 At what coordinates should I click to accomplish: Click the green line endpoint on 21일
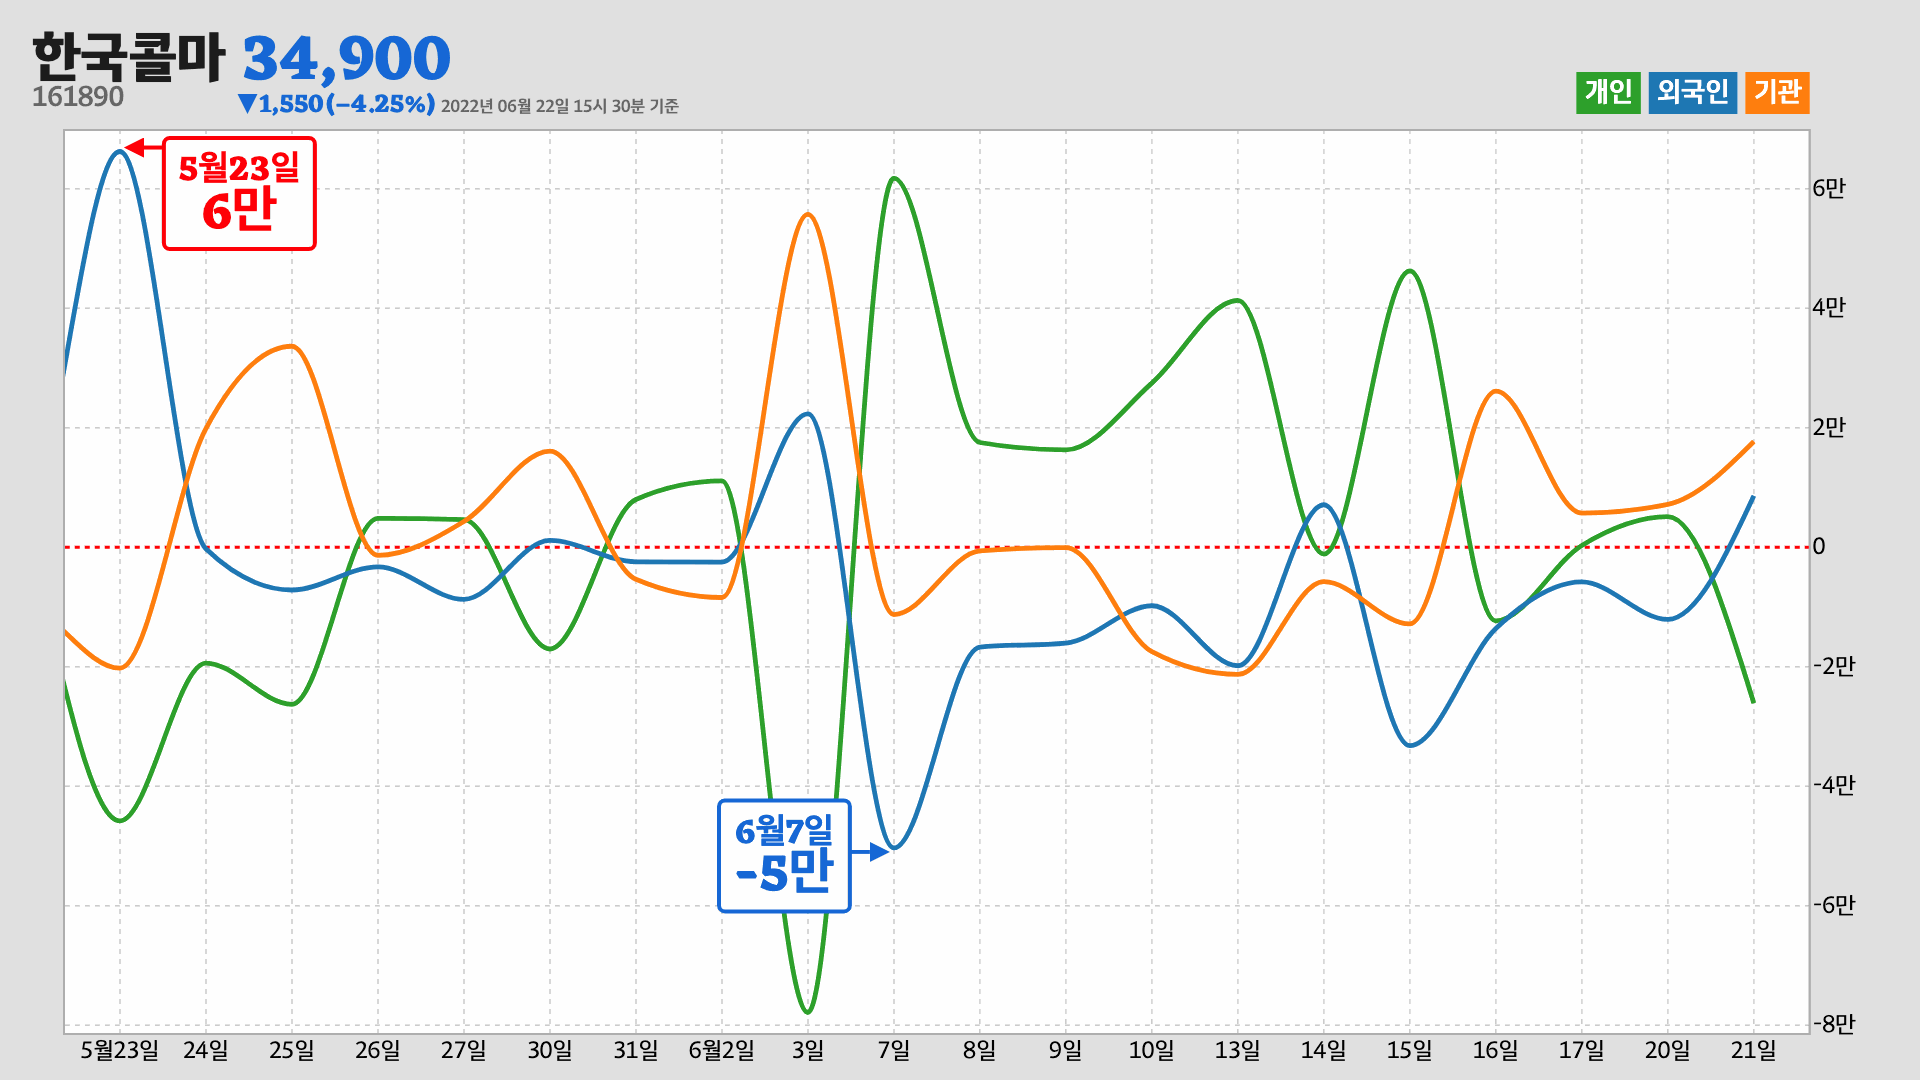point(1753,702)
